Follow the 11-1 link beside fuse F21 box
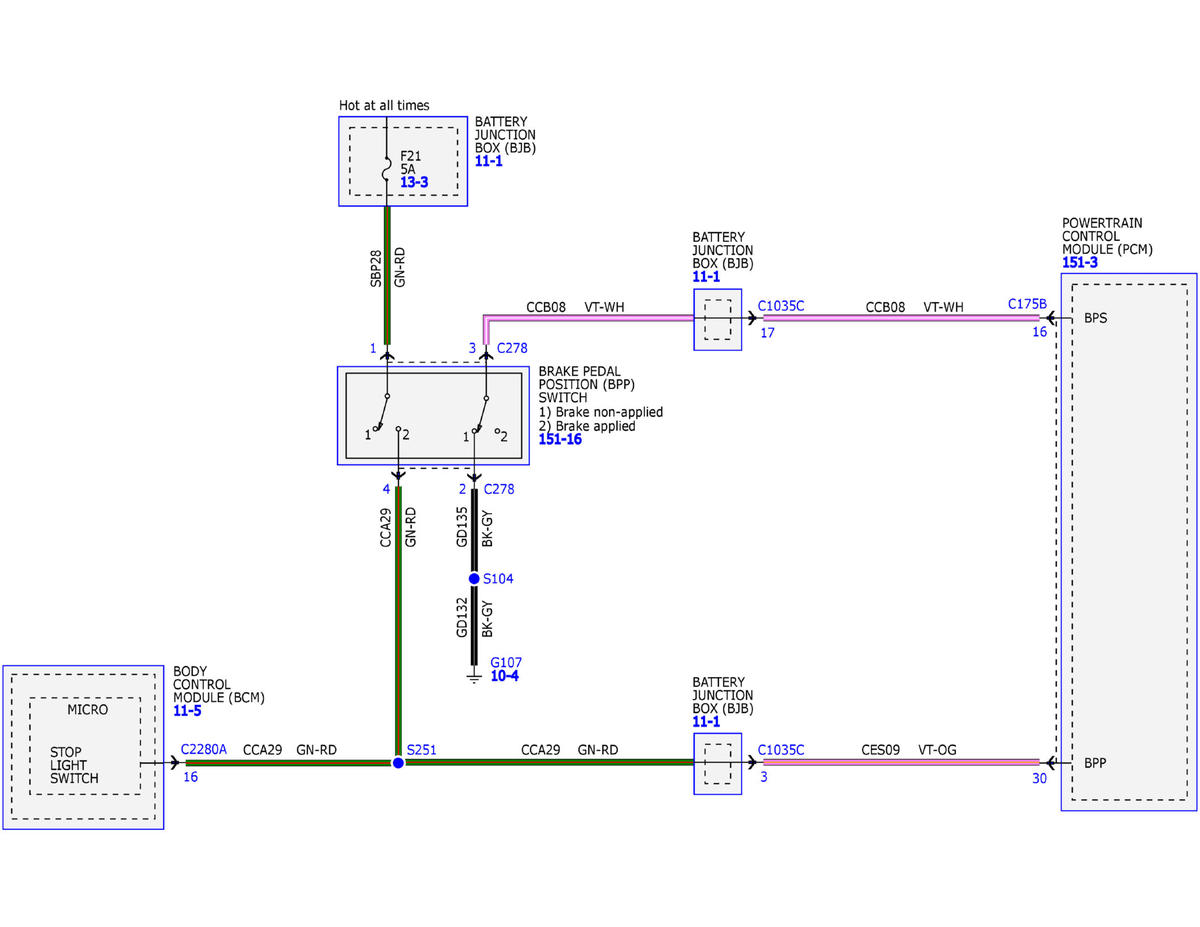Viewport: 1200px width, 927px height. (x=489, y=161)
